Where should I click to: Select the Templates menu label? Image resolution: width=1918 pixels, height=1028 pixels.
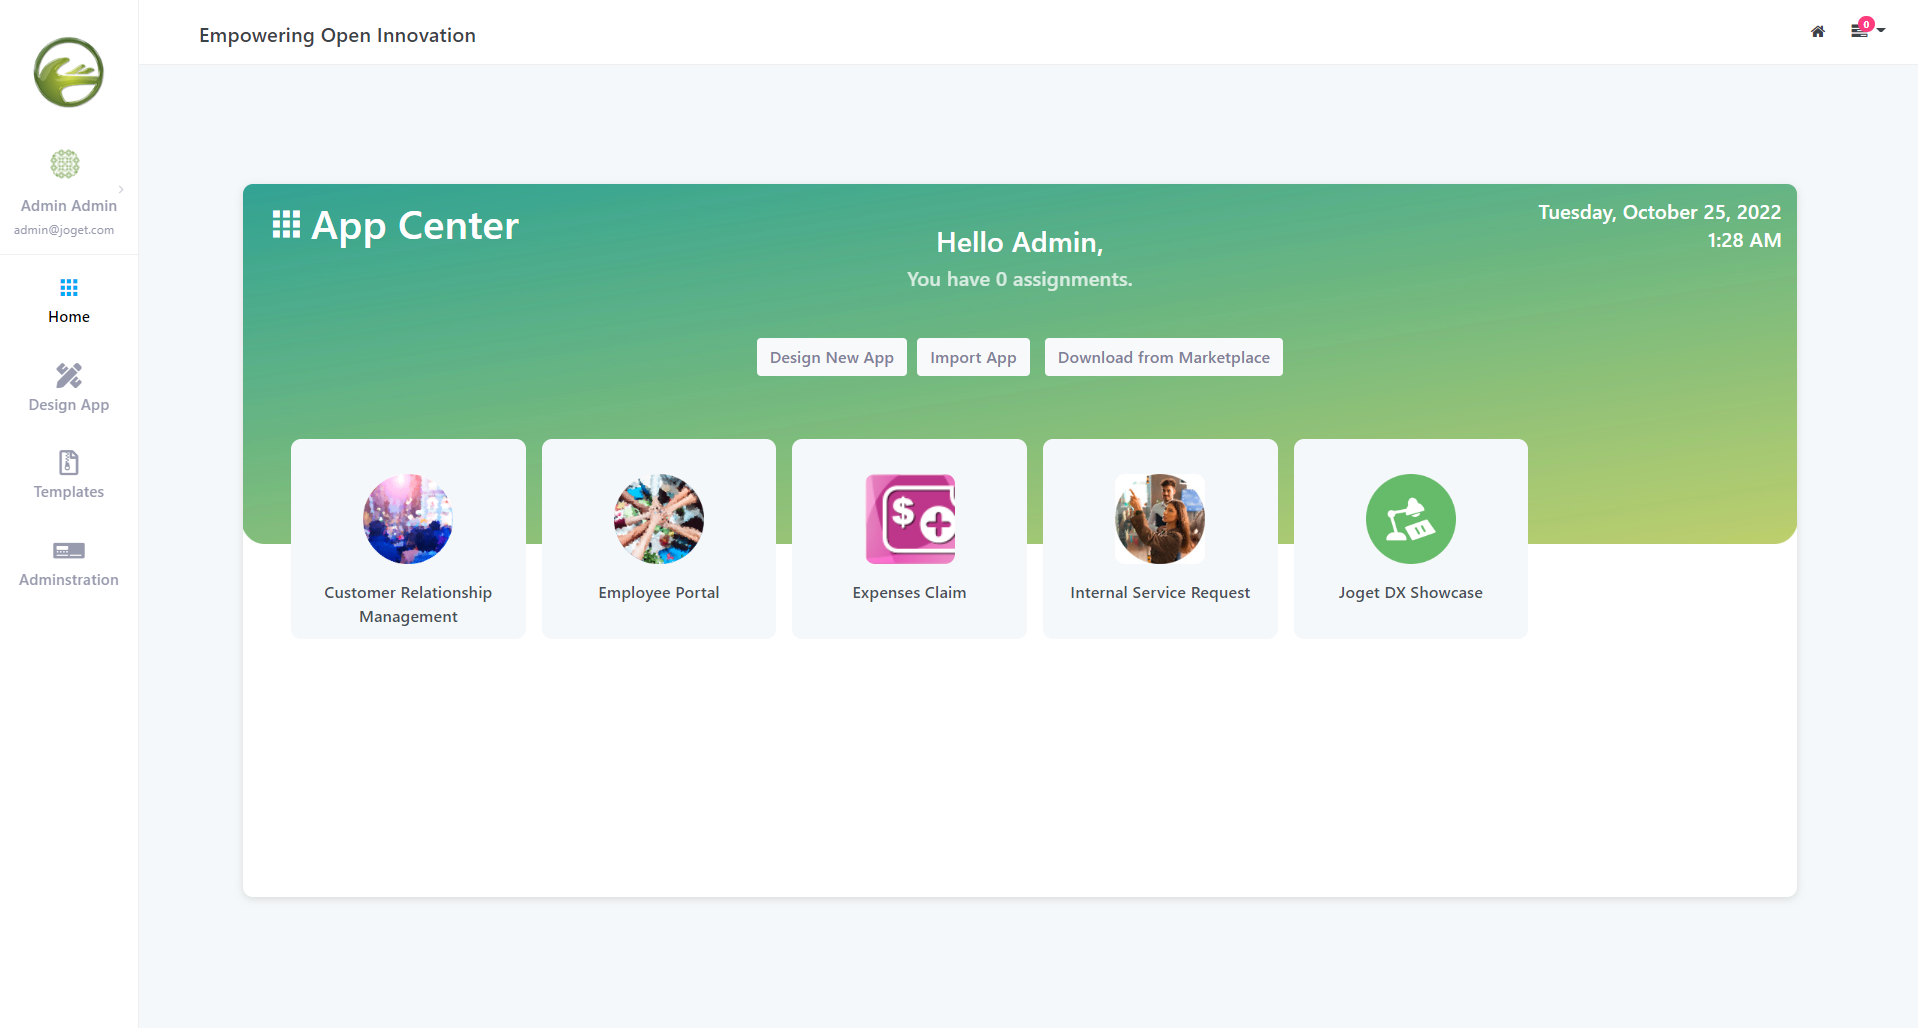[x=69, y=492]
